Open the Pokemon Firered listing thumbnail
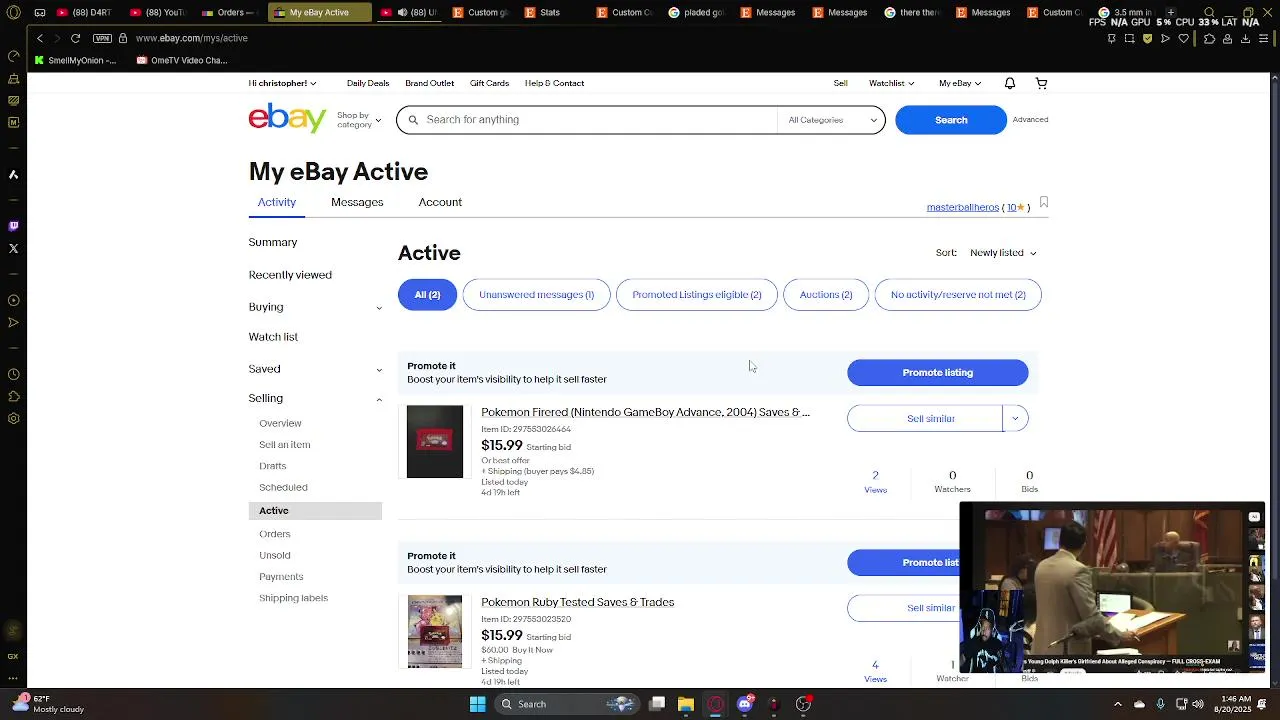The image size is (1280, 720). 435,441
